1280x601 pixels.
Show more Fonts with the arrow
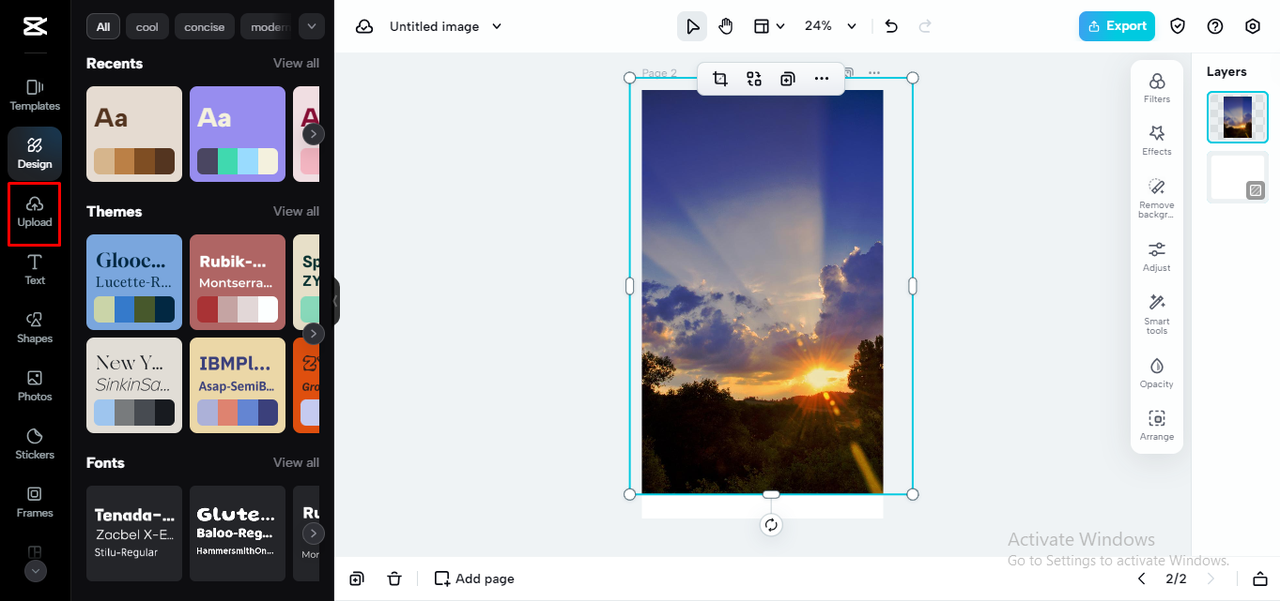pos(313,533)
